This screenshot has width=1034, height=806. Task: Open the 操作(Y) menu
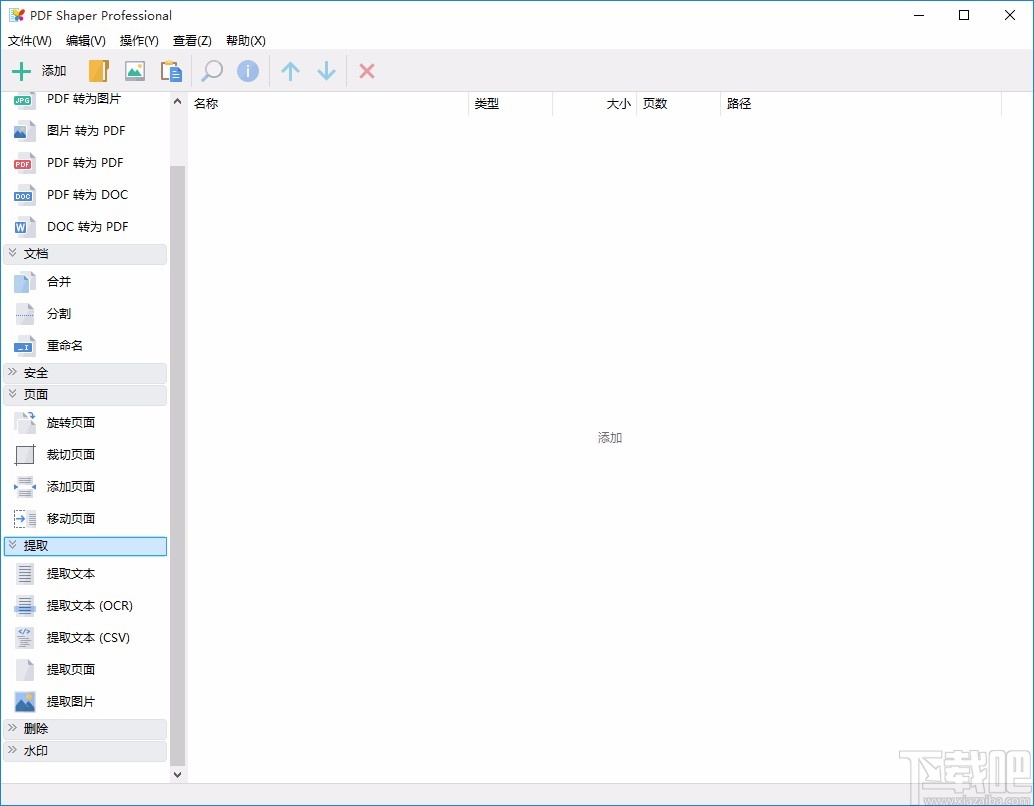138,40
